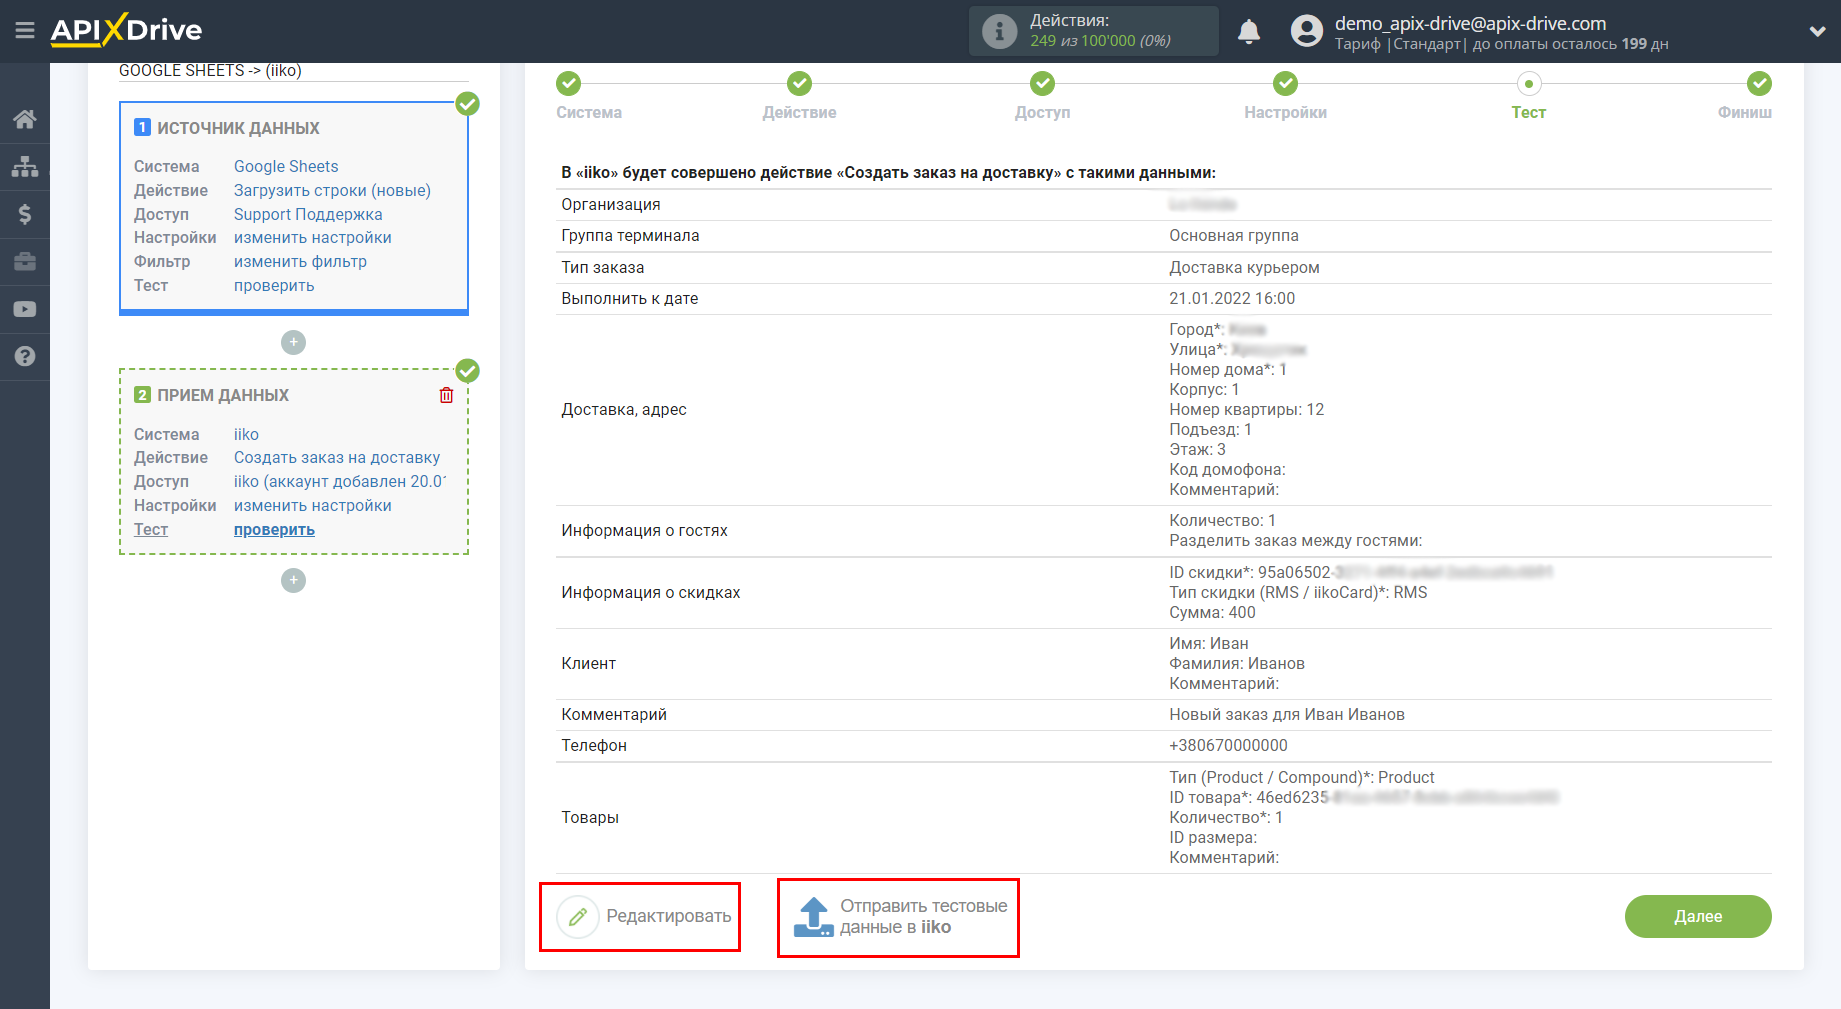
Task: Click the Источник данных header
Action: (238, 128)
